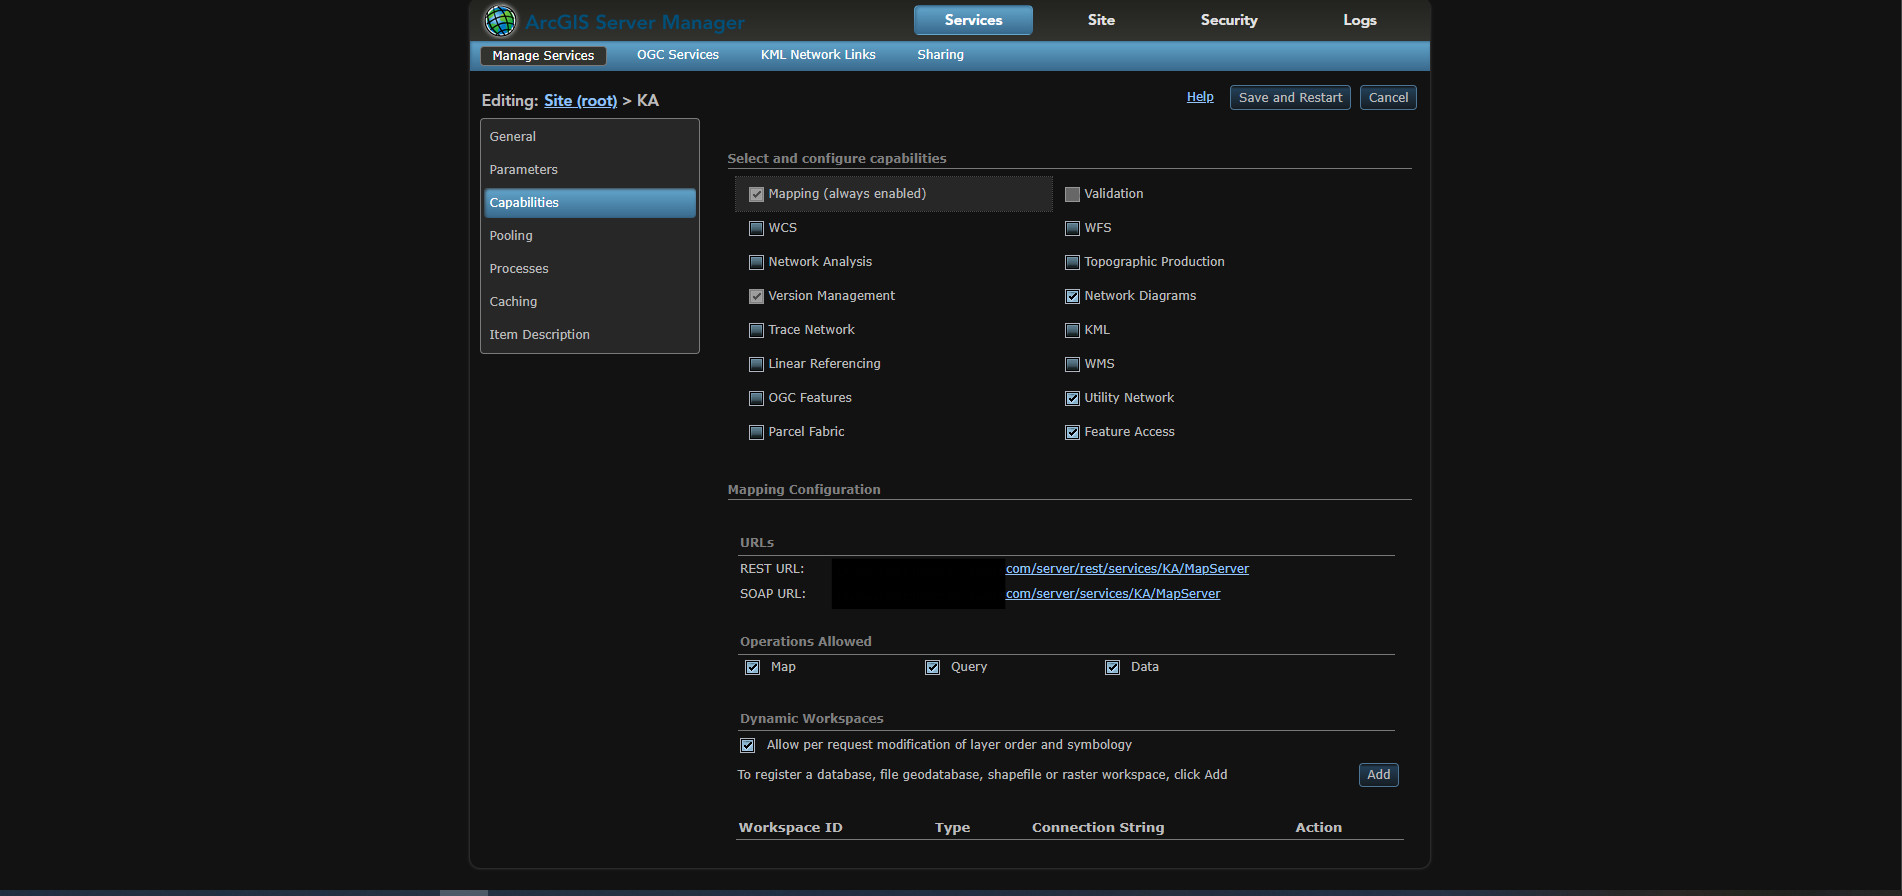Toggle per request layer modification checkbox
Screen dimensions: 1902x896
tap(747, 745)
